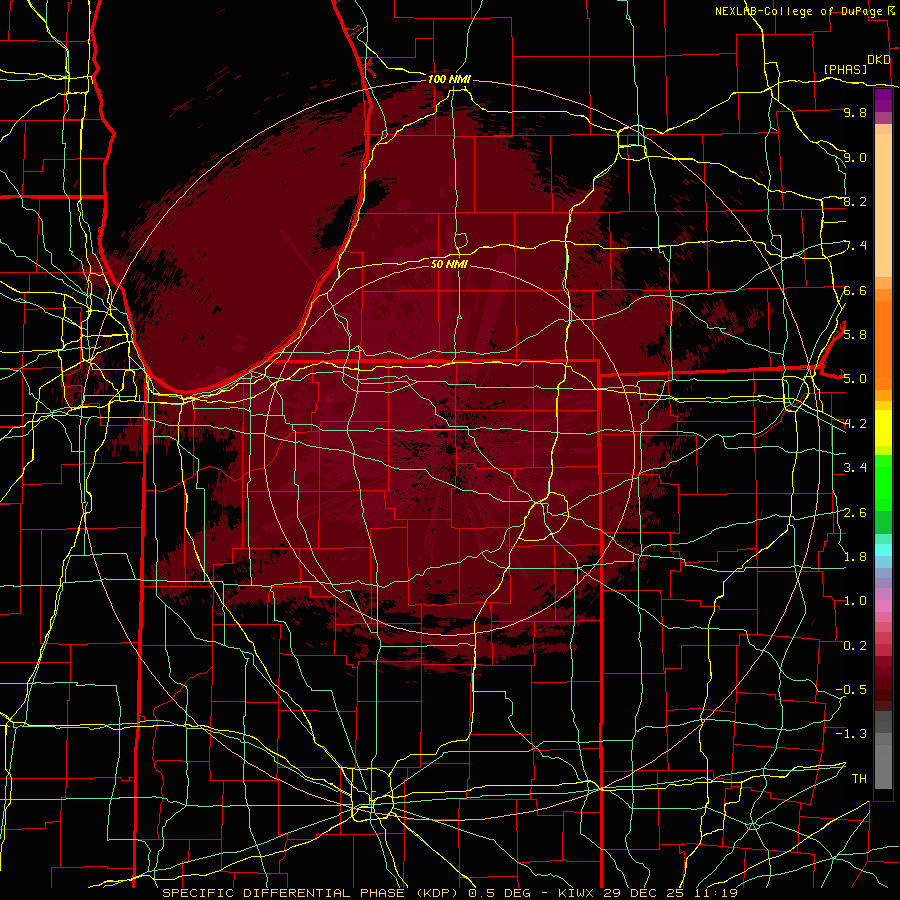Click the -1.3 value on the scale
Viewport: 900px width, 900px height.
point(851,734)
